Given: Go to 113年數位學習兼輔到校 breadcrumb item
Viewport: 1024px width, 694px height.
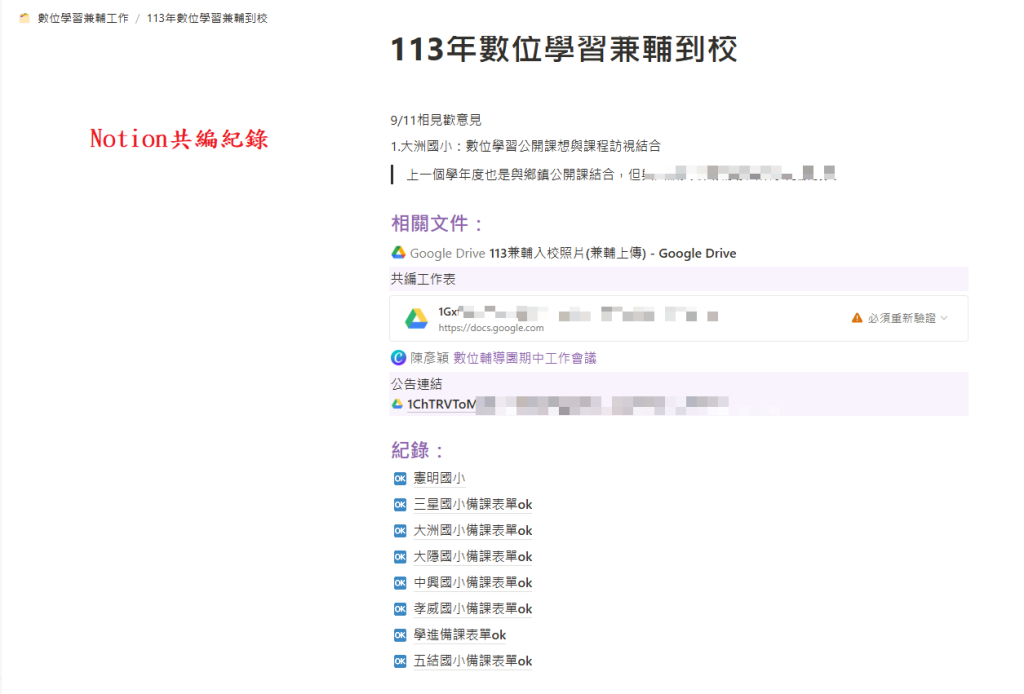Looking at the screenshot, I should (x=207, y=19).
